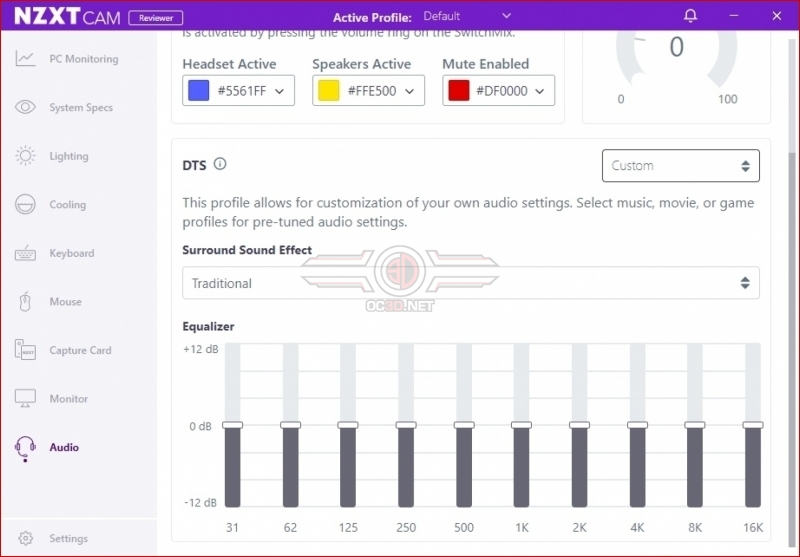The image size is (800, 557).
Task: Open notifications bell
Action: click(690, 16)
